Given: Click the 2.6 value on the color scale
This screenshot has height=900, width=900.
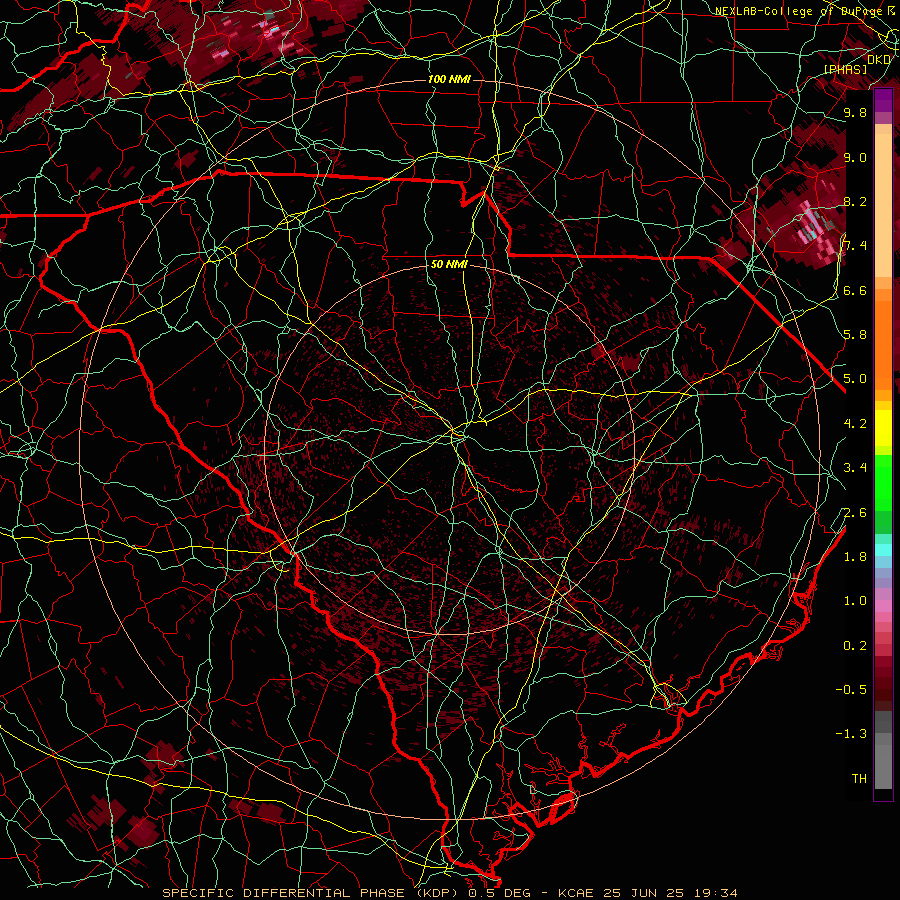Looking at the screenshot, I should 855,513.
